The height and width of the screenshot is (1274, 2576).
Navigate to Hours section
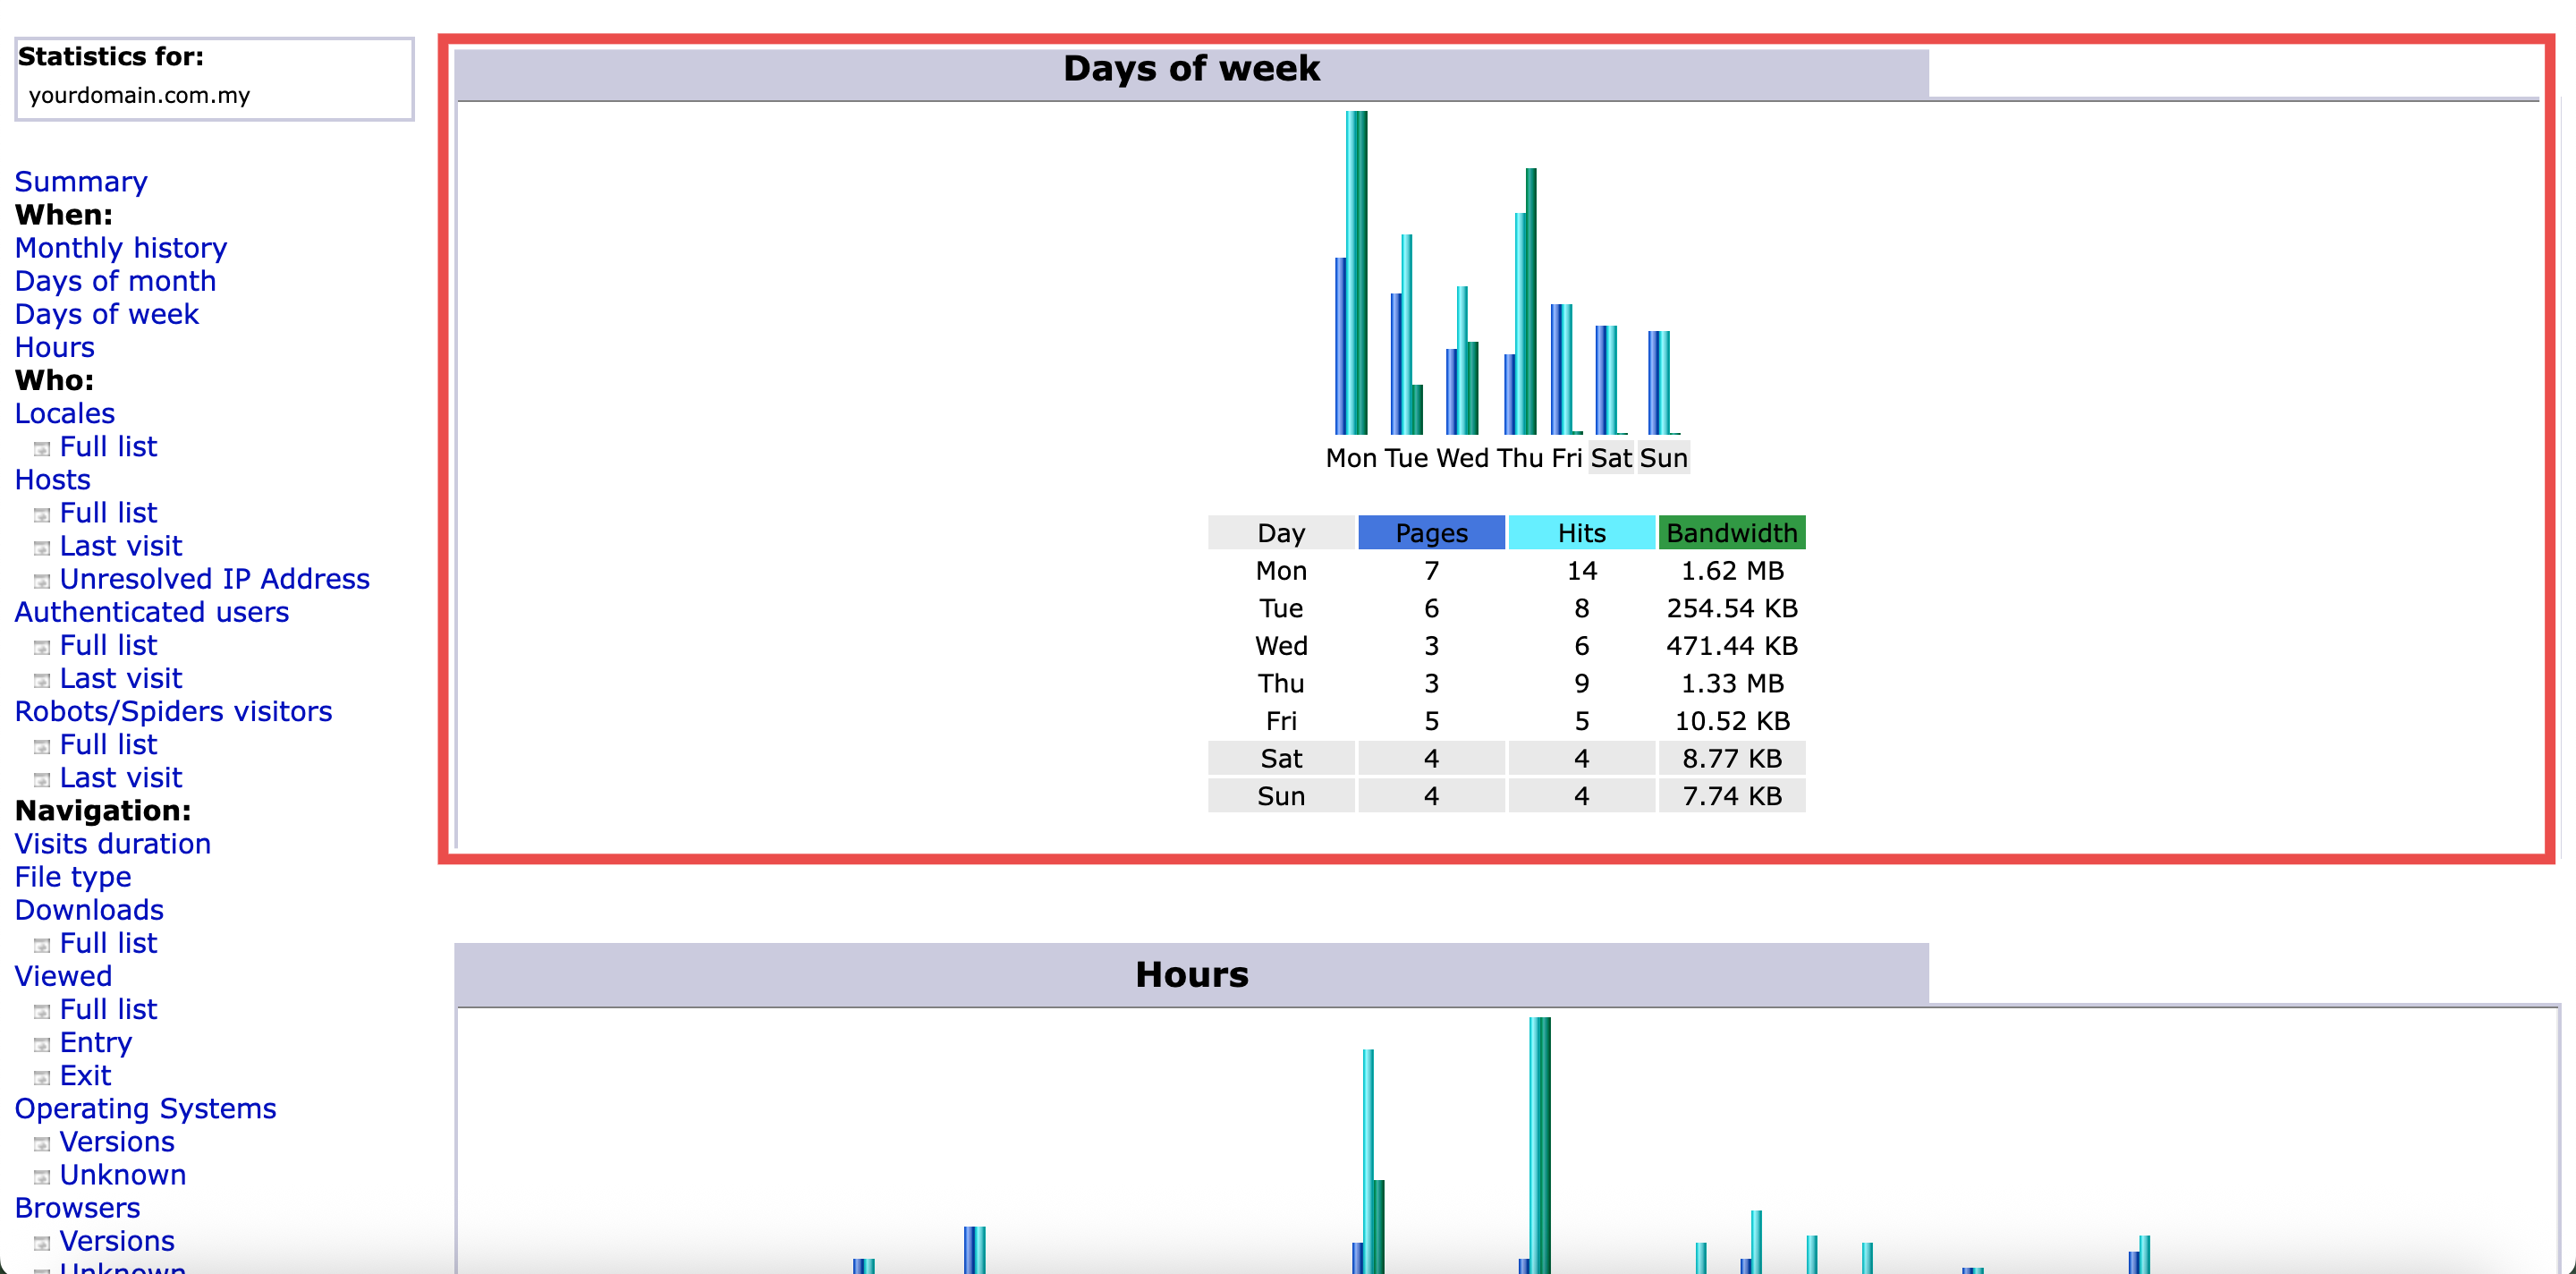click(x=54, y=347)
